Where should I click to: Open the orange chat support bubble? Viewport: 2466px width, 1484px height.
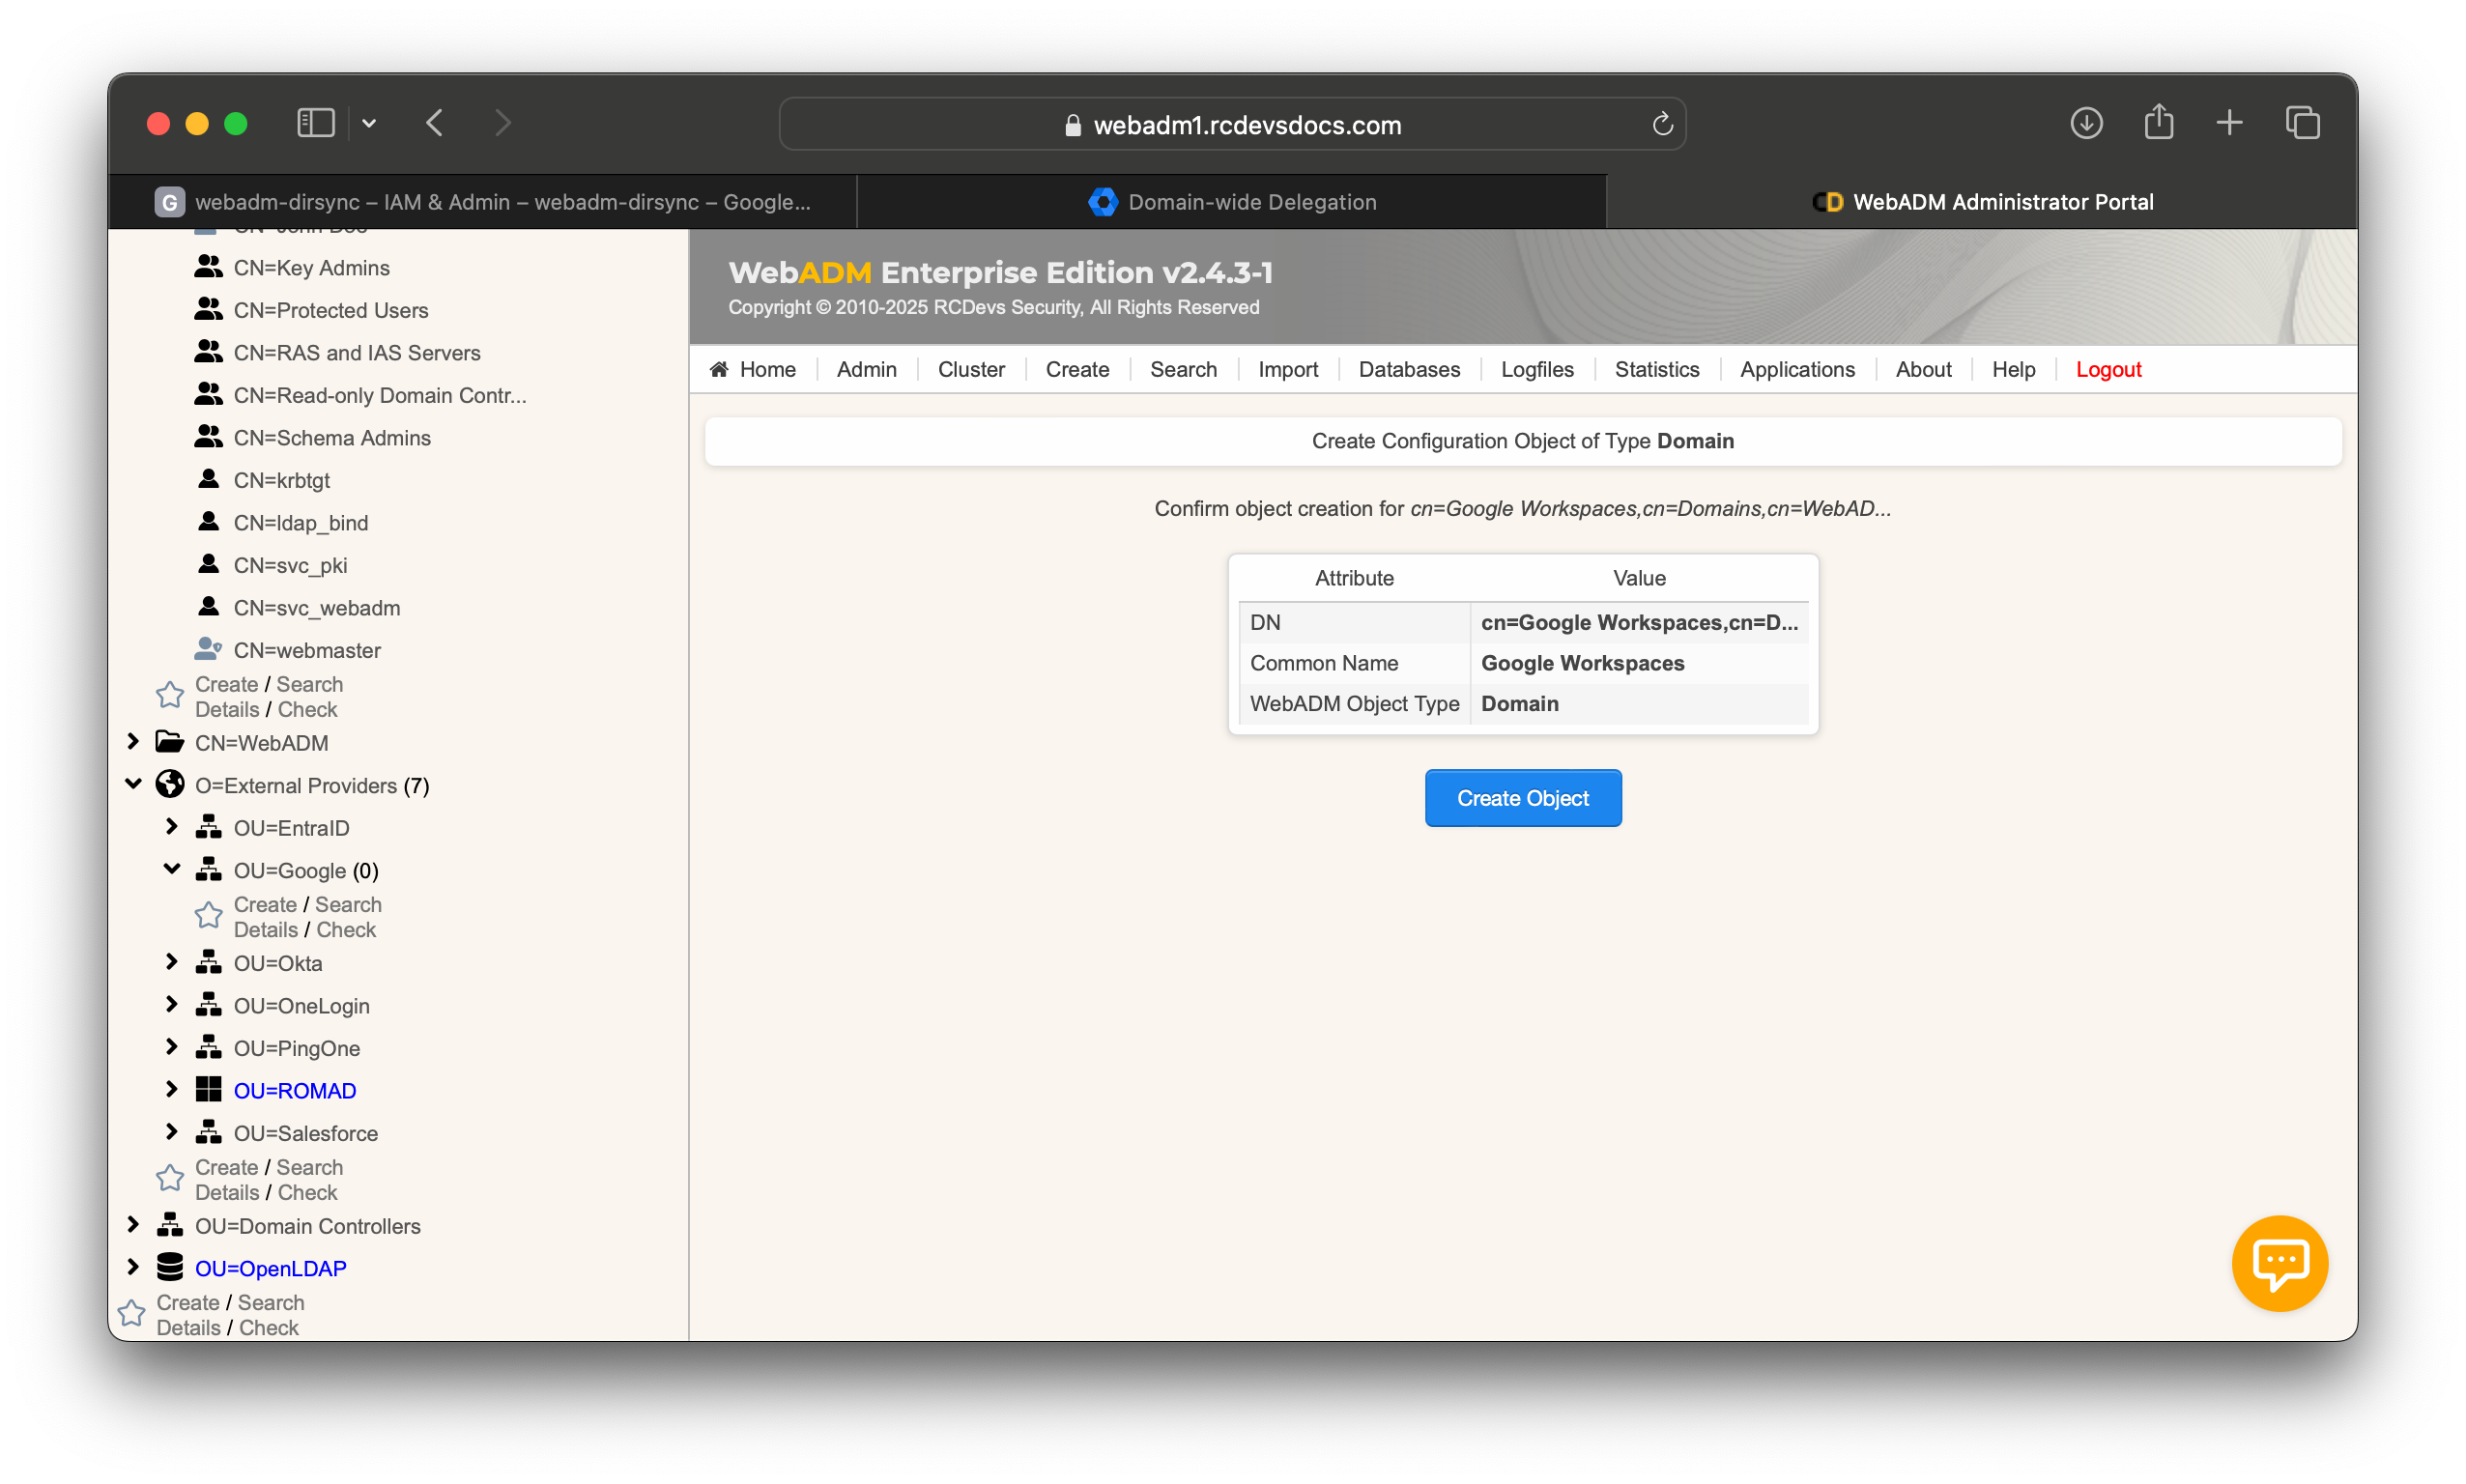(2279, 1262)
